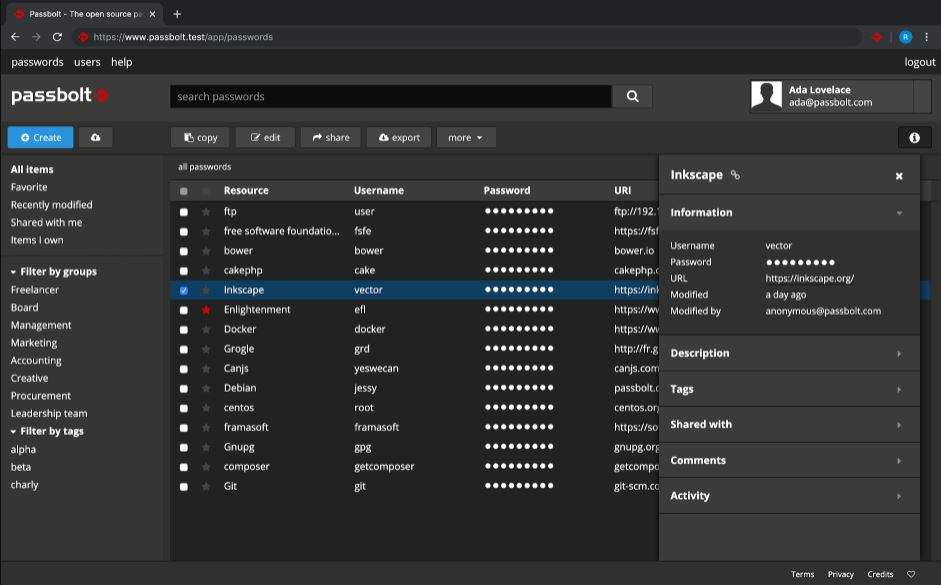941x585 pixels.
Task: Open the 'more' dropdown menu
Action: [x=466, y=137]
